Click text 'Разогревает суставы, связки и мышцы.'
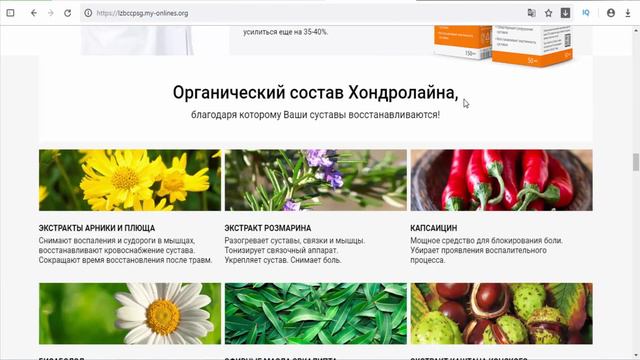The height and width of the screenshot is (360, 640). coord(295,240)
